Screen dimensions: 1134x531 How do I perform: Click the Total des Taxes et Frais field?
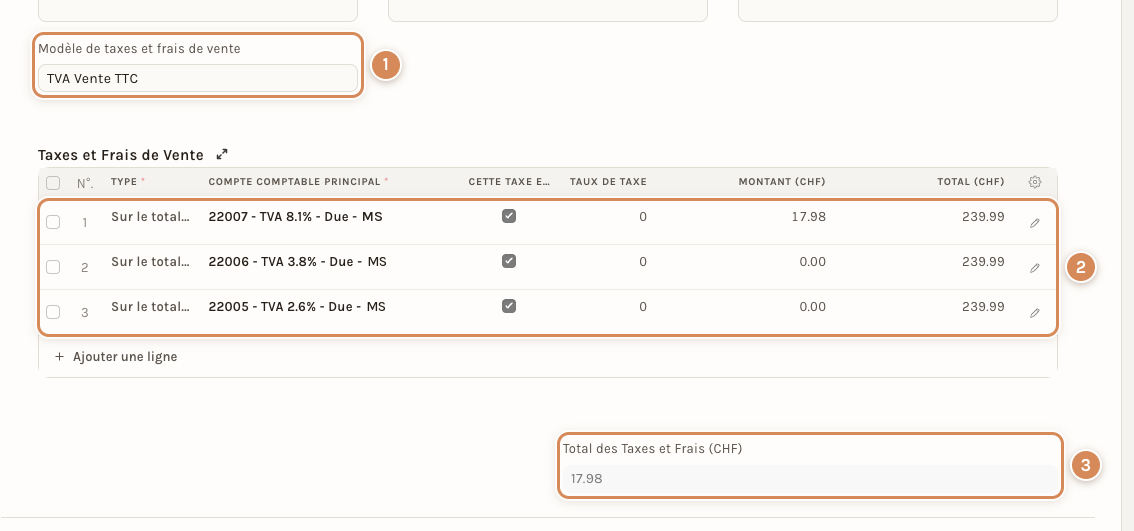coord(809,478)
